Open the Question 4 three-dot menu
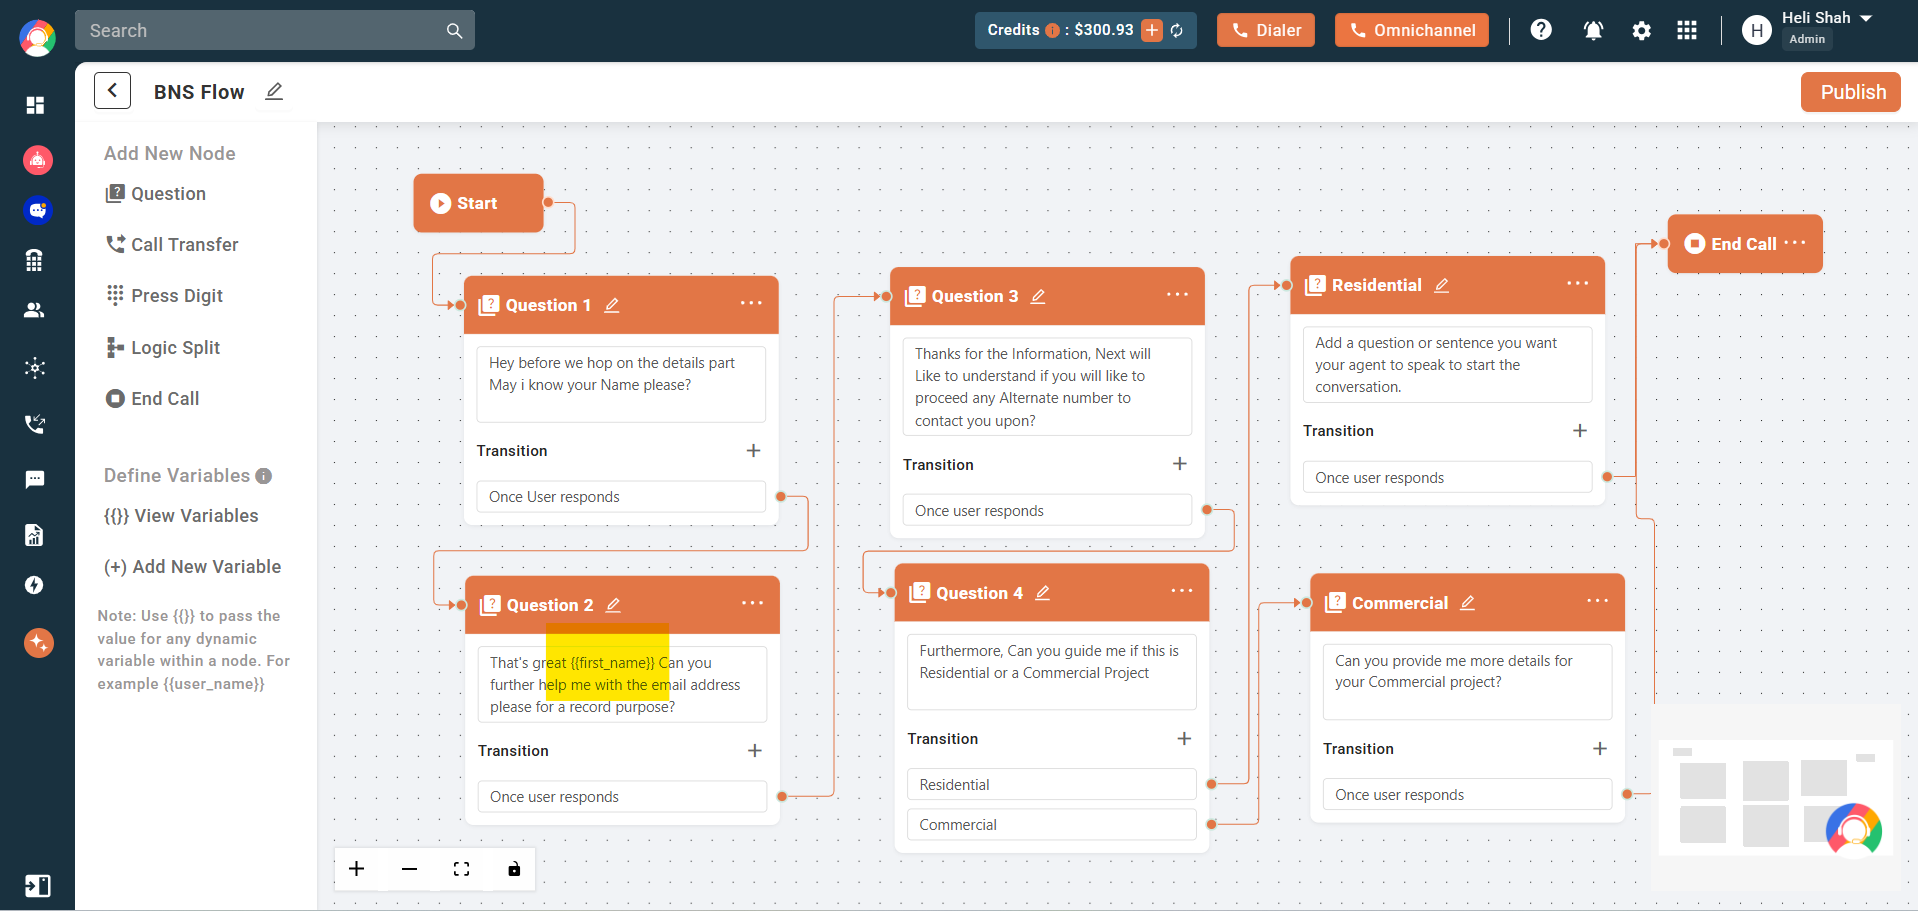 (1182, 591)
